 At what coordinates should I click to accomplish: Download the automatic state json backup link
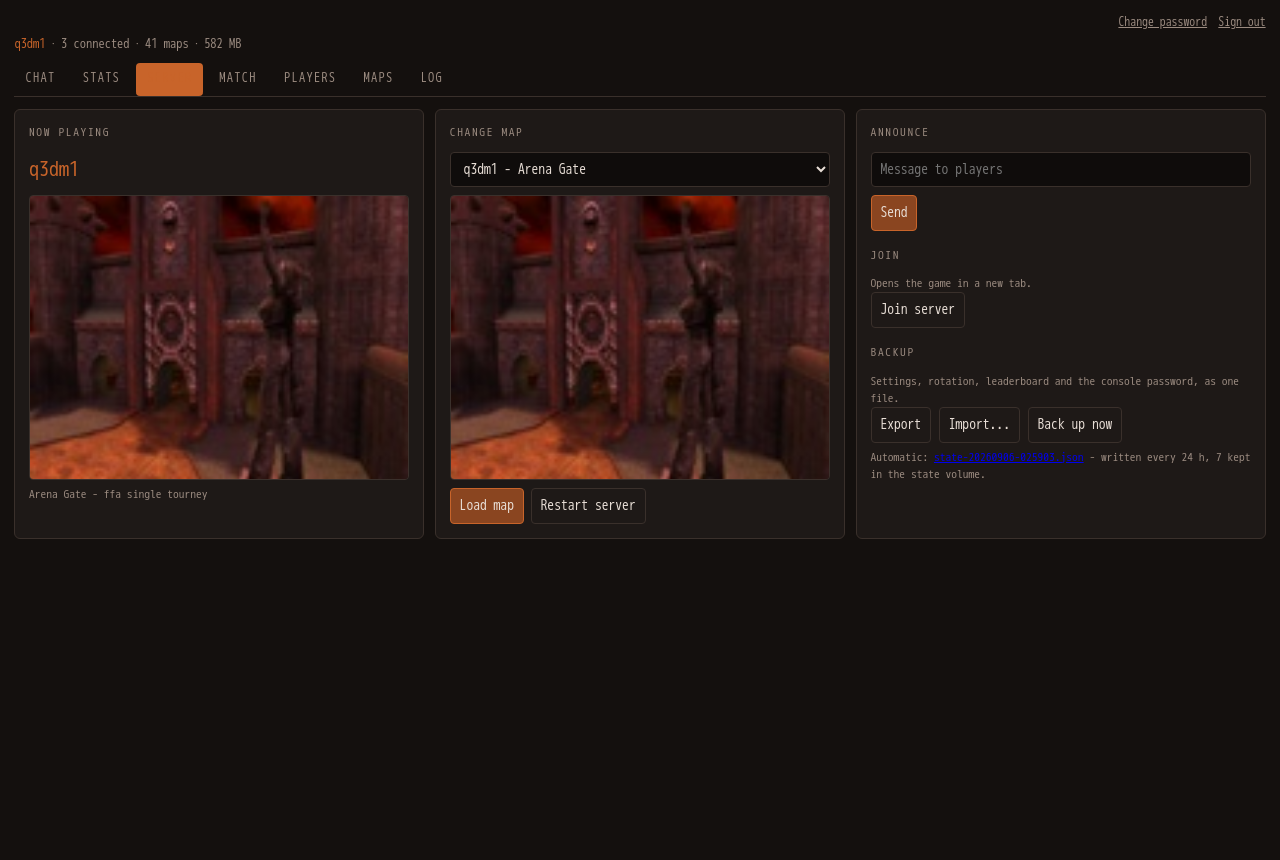click(x=1009, y=458)
